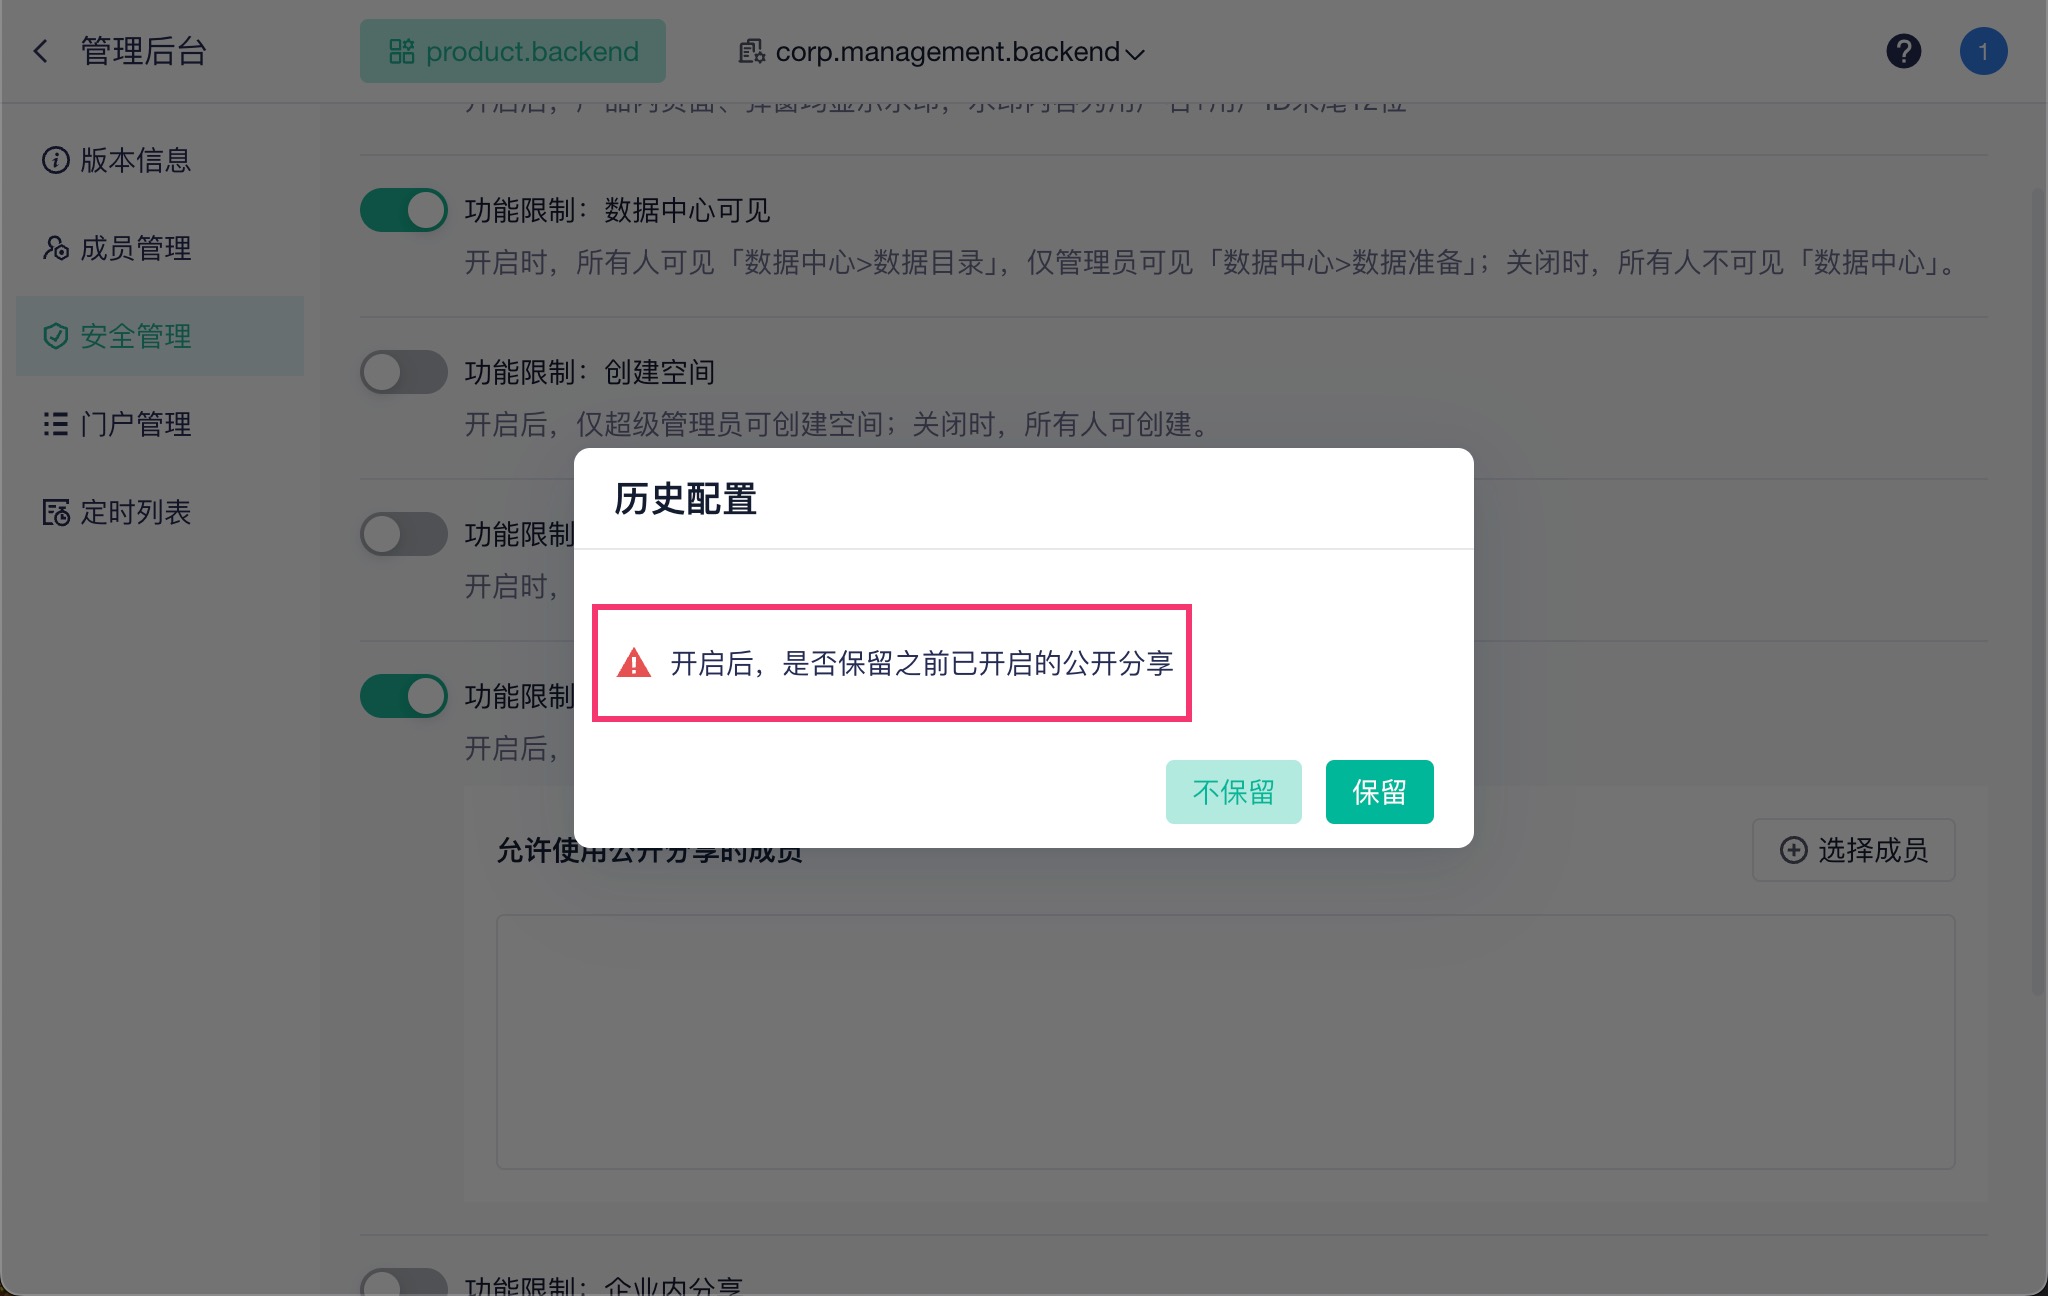Image resolution: width=2048 pixels, height=1296 pixels.
Task: Click the 版本信息 info icon
Action: (x=55, y=160)
